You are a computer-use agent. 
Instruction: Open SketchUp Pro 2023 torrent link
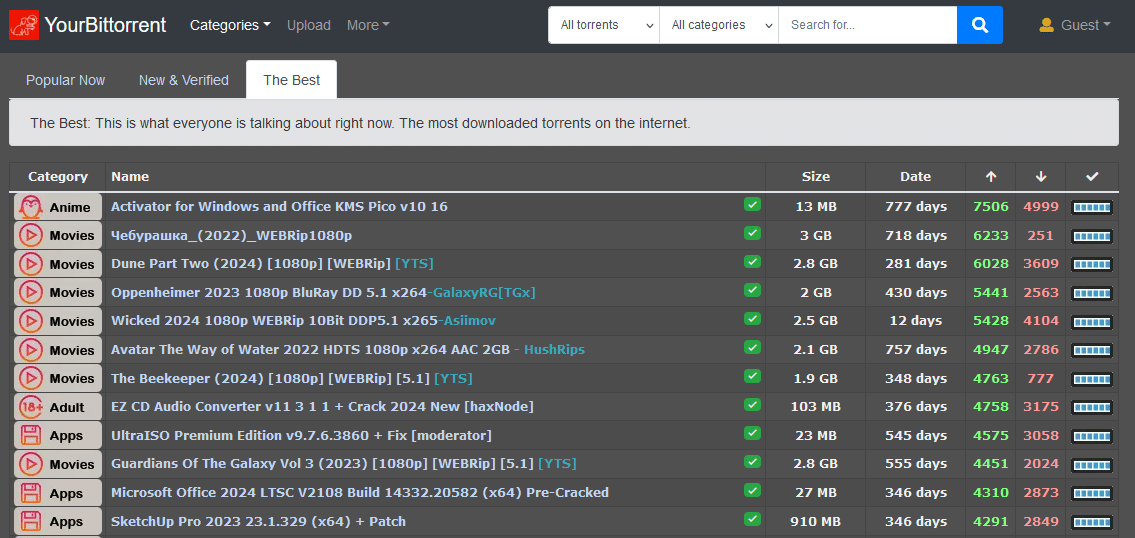[258, 521]
